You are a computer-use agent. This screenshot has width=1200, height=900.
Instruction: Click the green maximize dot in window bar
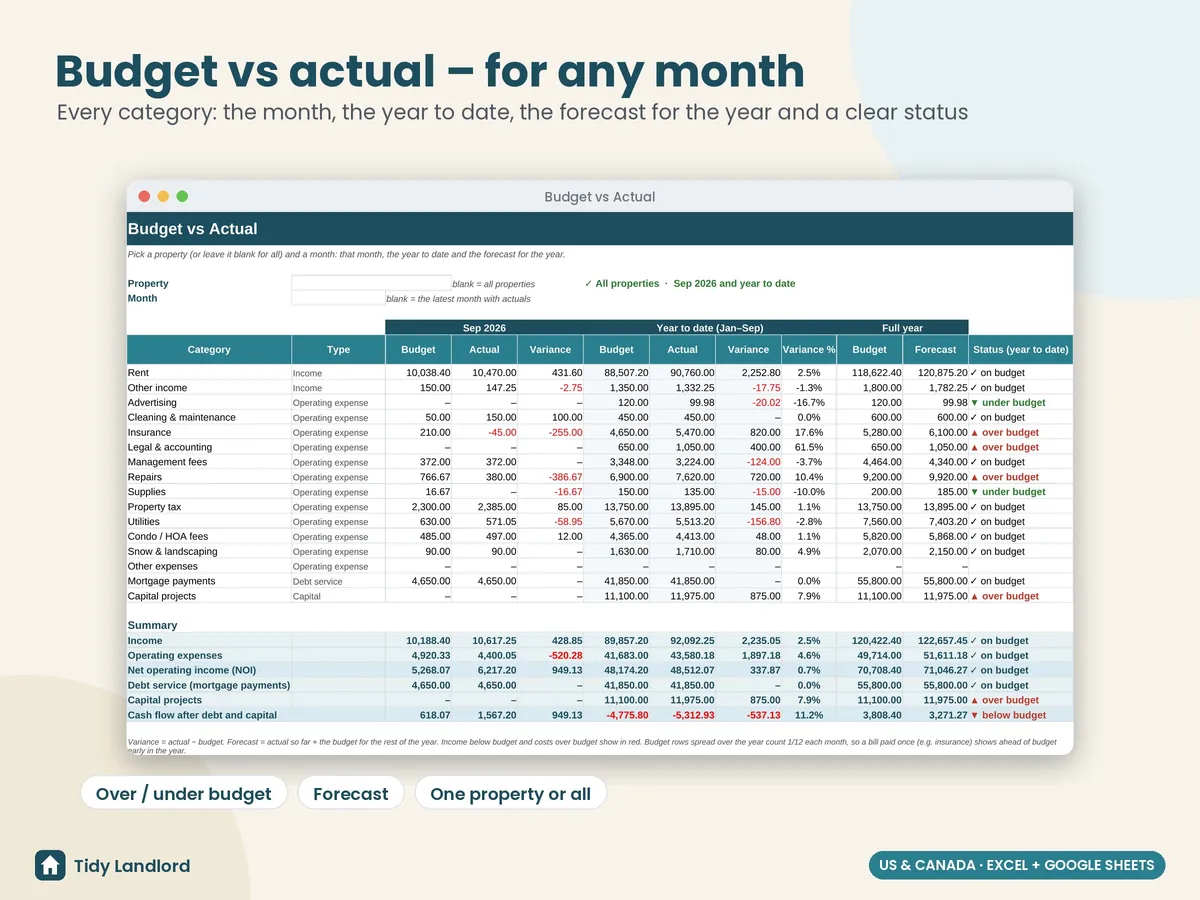pyautogui.click(x=182, y=196)
